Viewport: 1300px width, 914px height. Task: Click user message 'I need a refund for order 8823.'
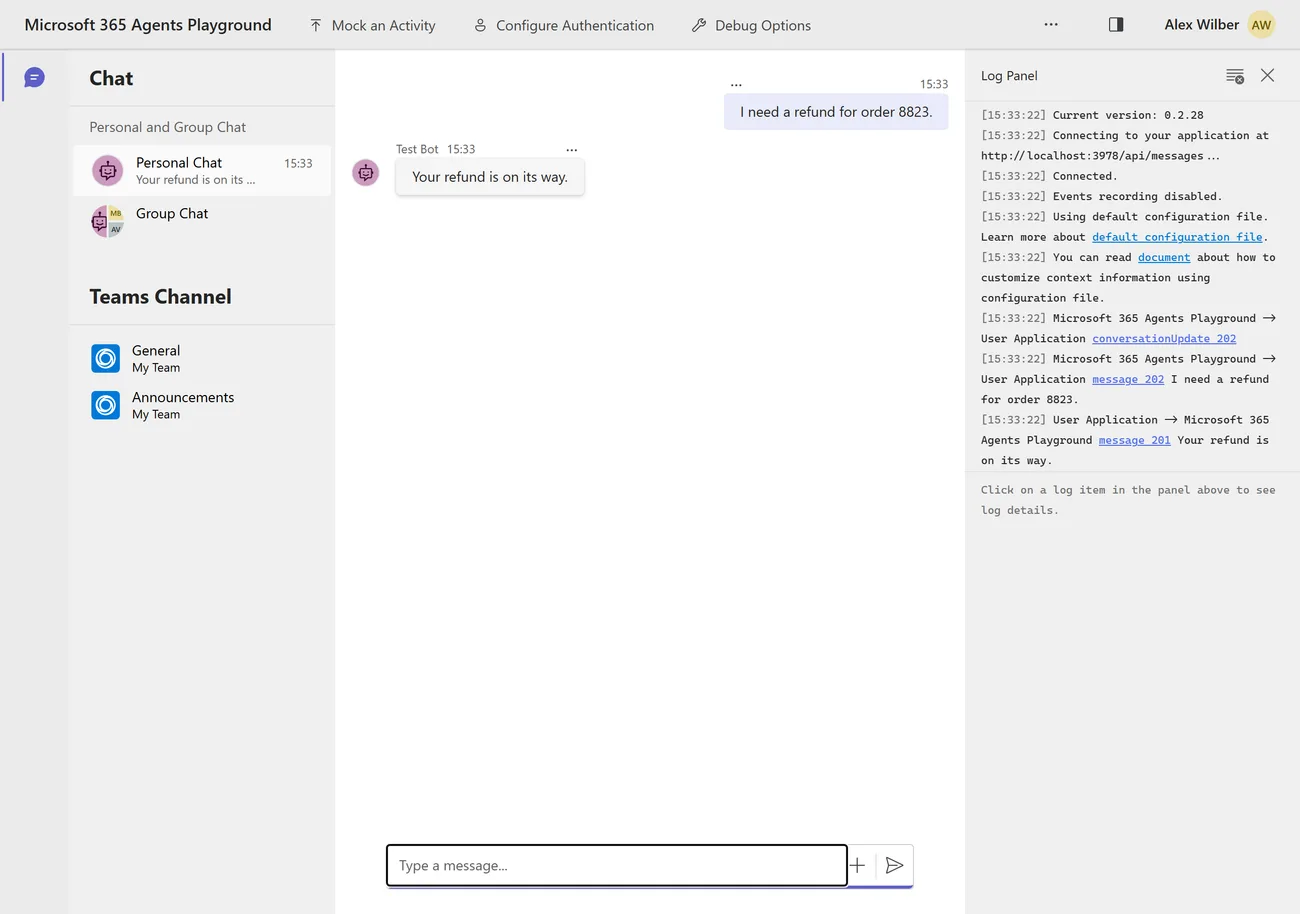(836, 112)
